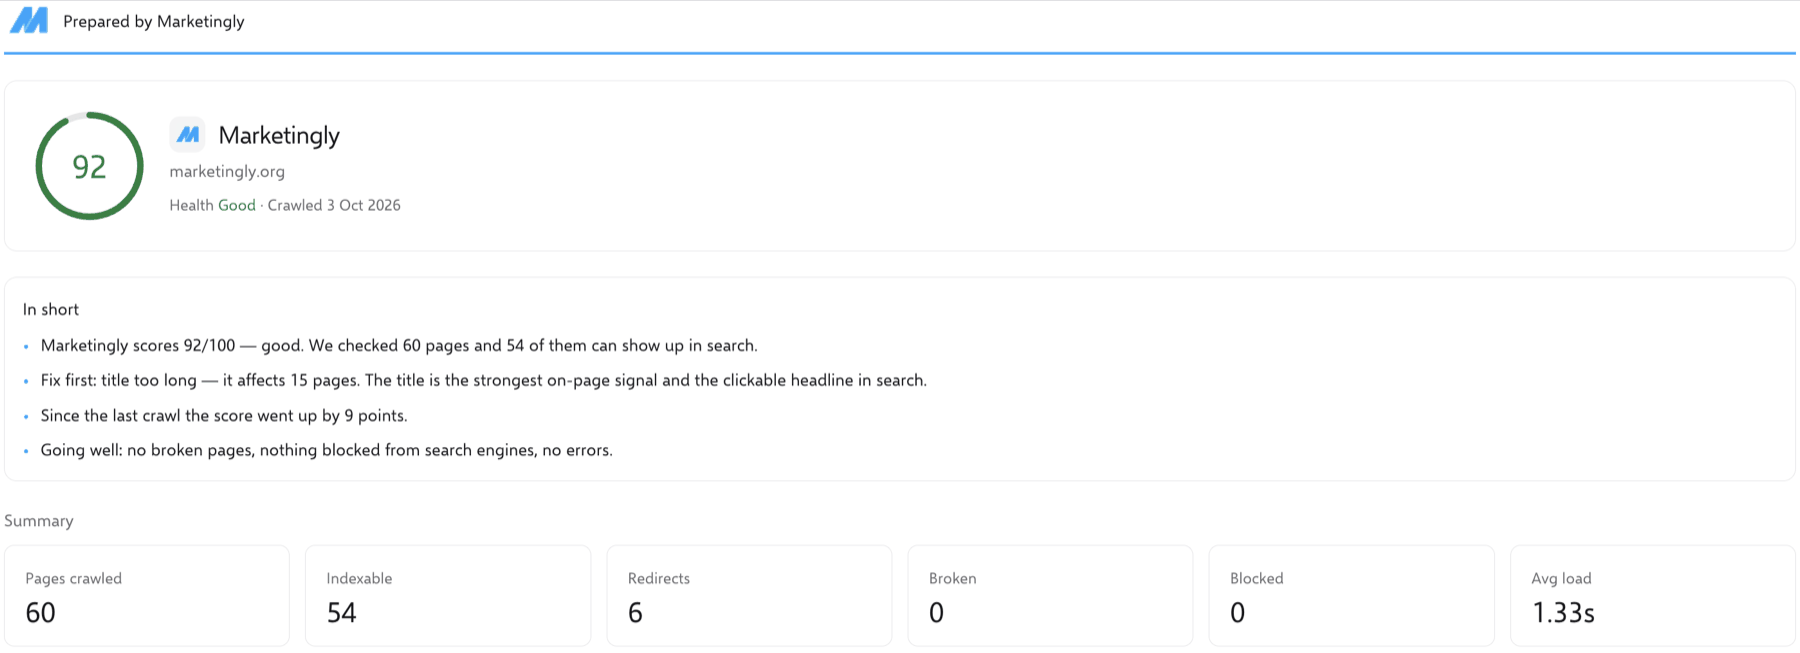Screen dimensions: 1800x653
Task: Click the Broken pages value 0
Action: [x=937, y=613]
